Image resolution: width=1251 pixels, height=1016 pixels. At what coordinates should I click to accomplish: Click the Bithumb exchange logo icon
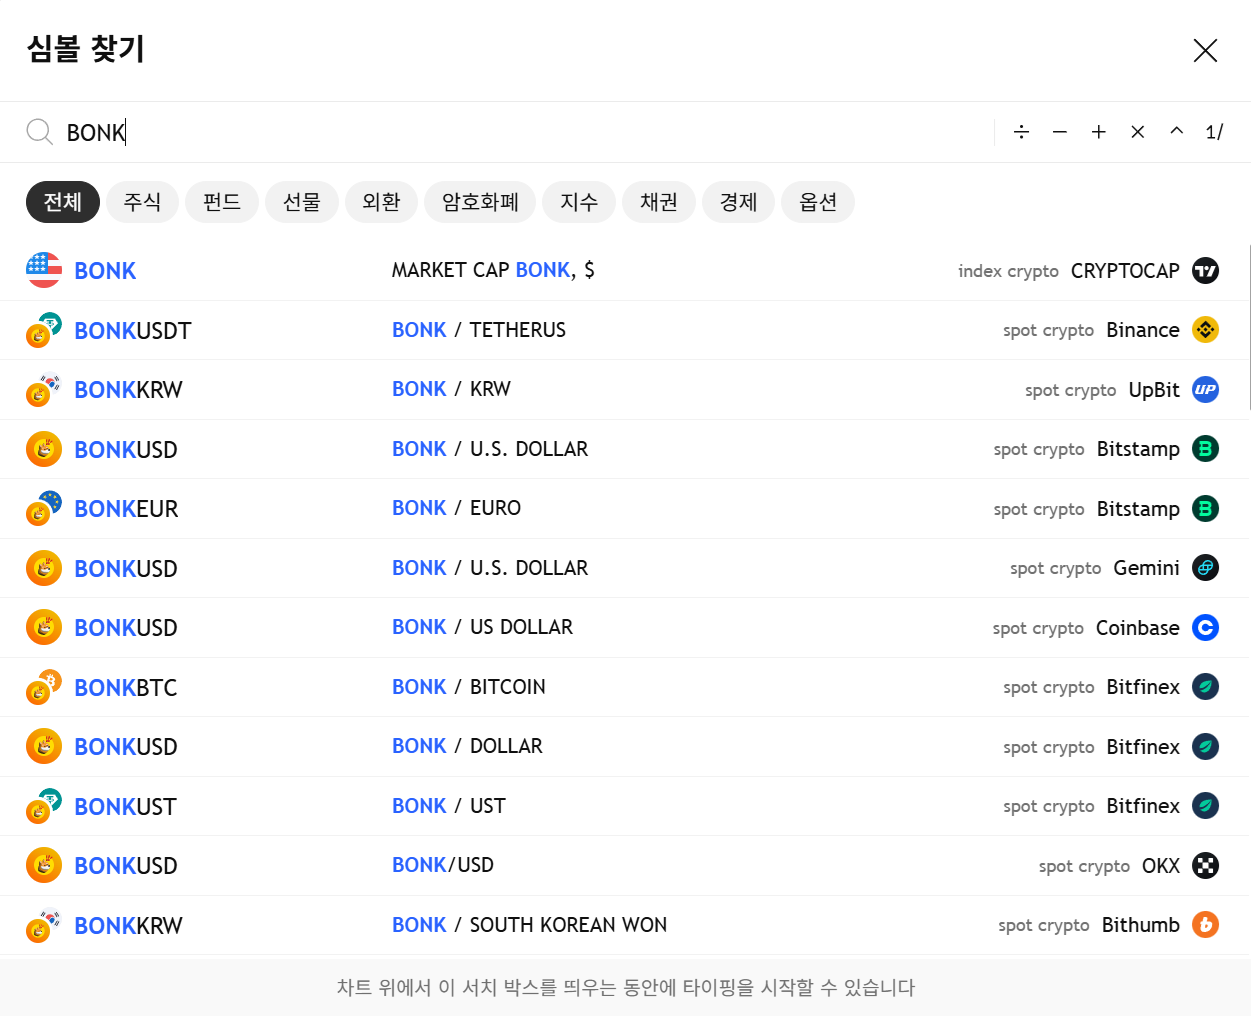click(1206, 925)
